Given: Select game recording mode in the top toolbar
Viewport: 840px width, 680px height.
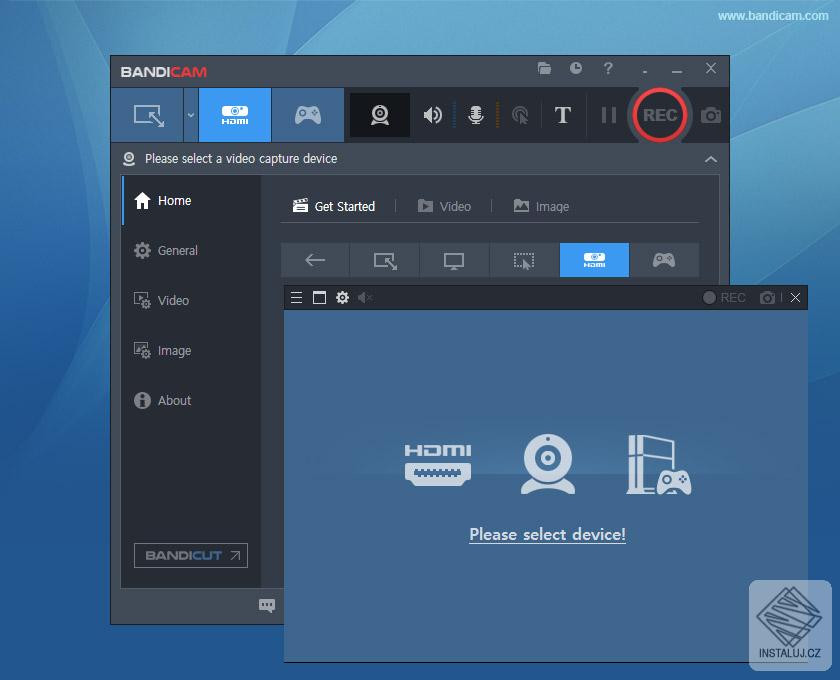Looking at the screenshot, I should (x=308, y=115).
